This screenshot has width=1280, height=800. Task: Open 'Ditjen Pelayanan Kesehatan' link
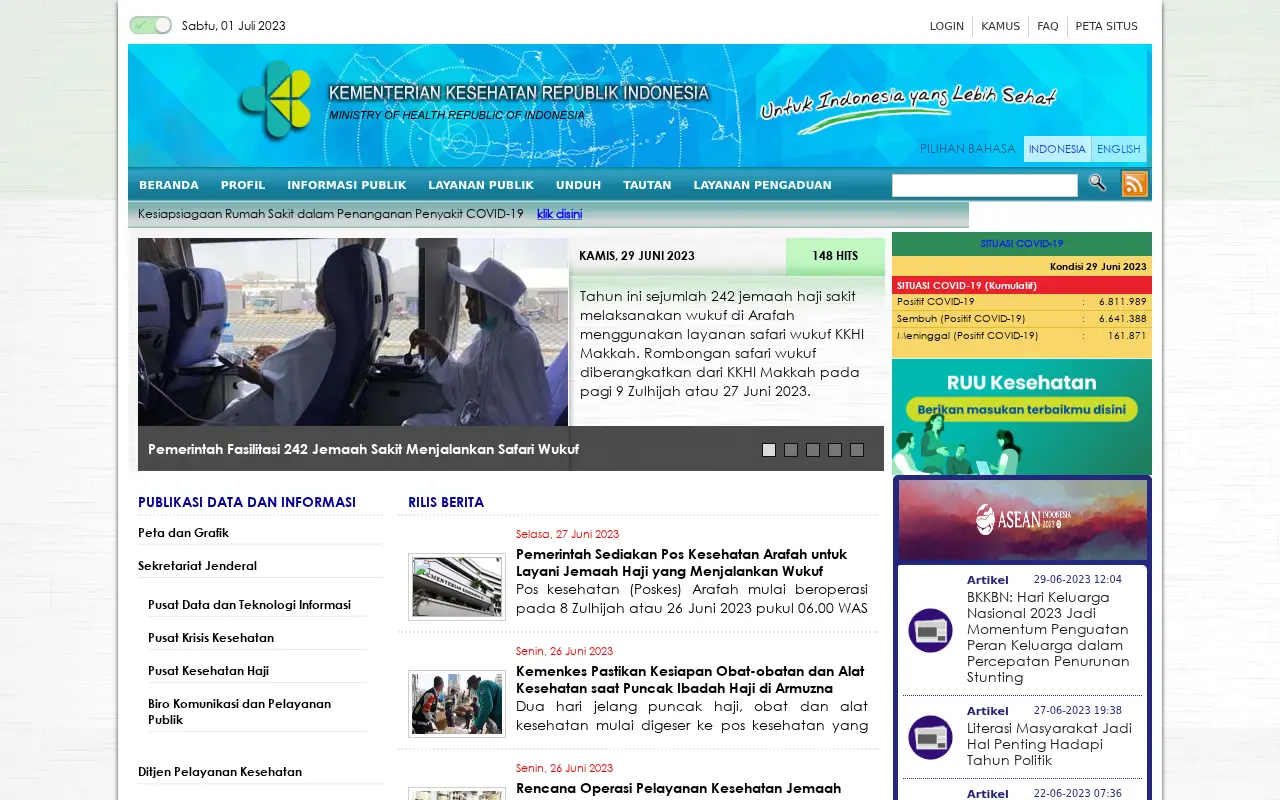(220, 772)
